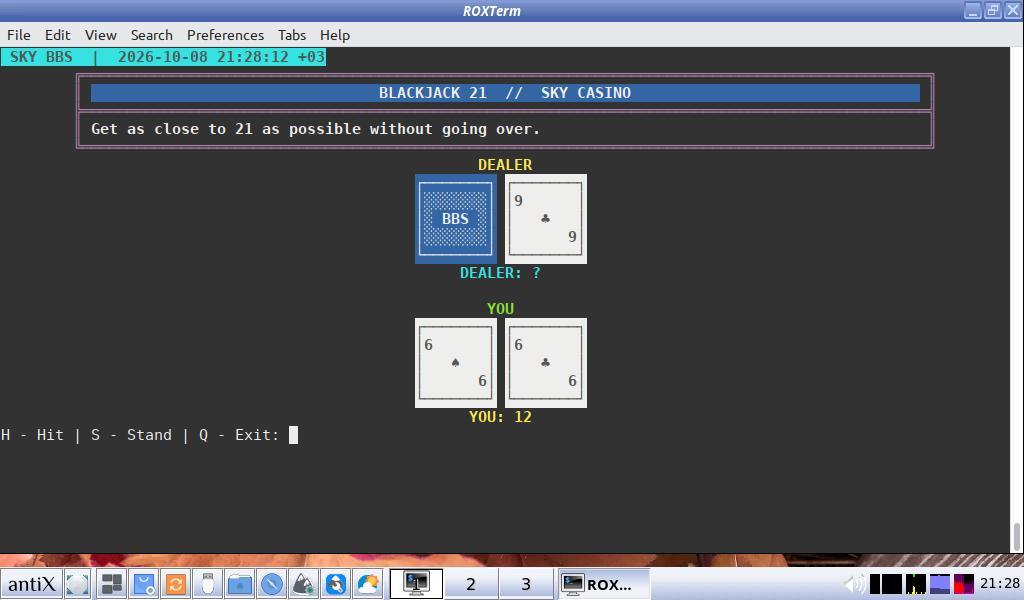This screenshot has width=1024, height=600.
Task: Open the Edit menu
Action: (57, 35)
